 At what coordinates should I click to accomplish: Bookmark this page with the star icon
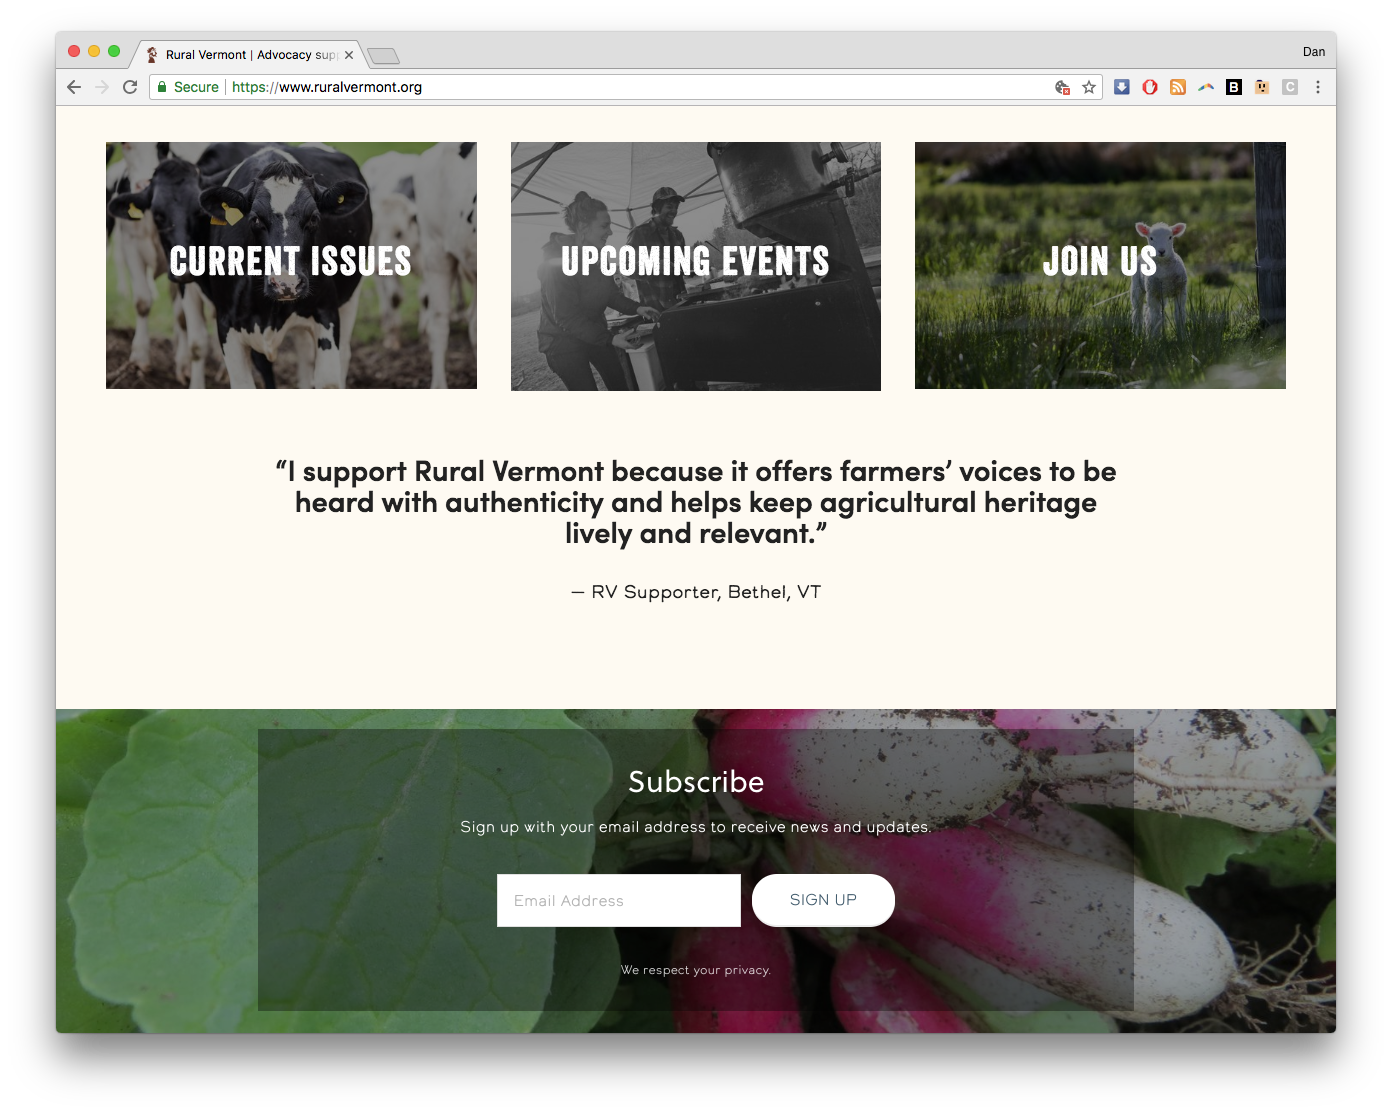(1089, 87)
